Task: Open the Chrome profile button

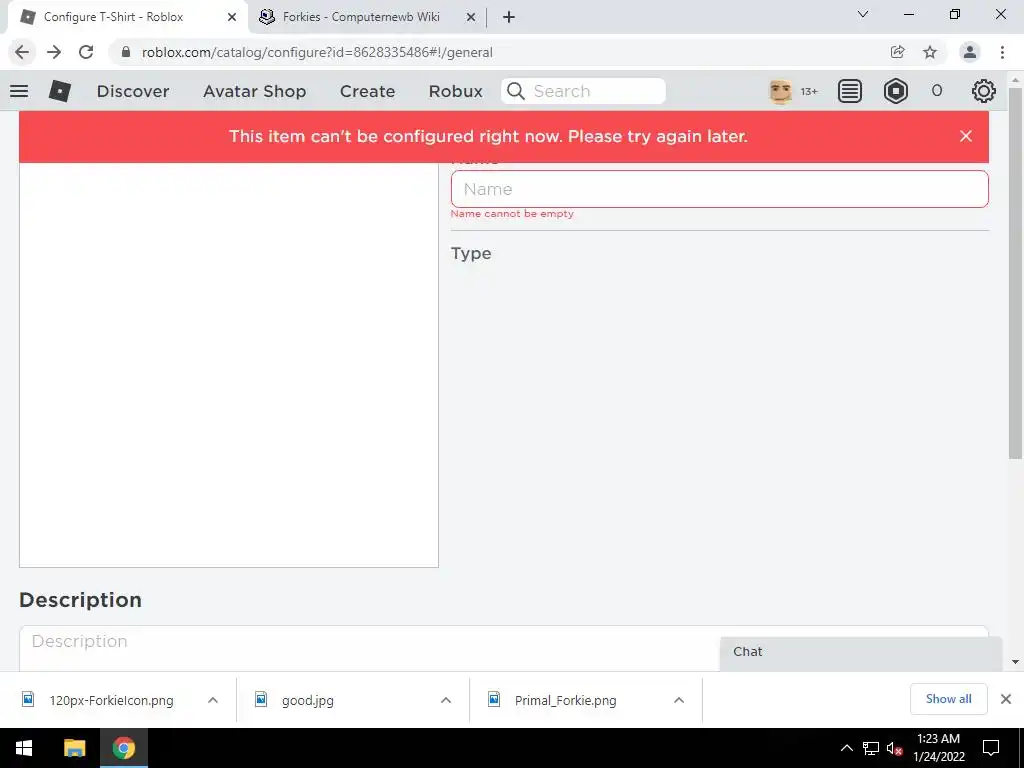Action: pos(970,52)
